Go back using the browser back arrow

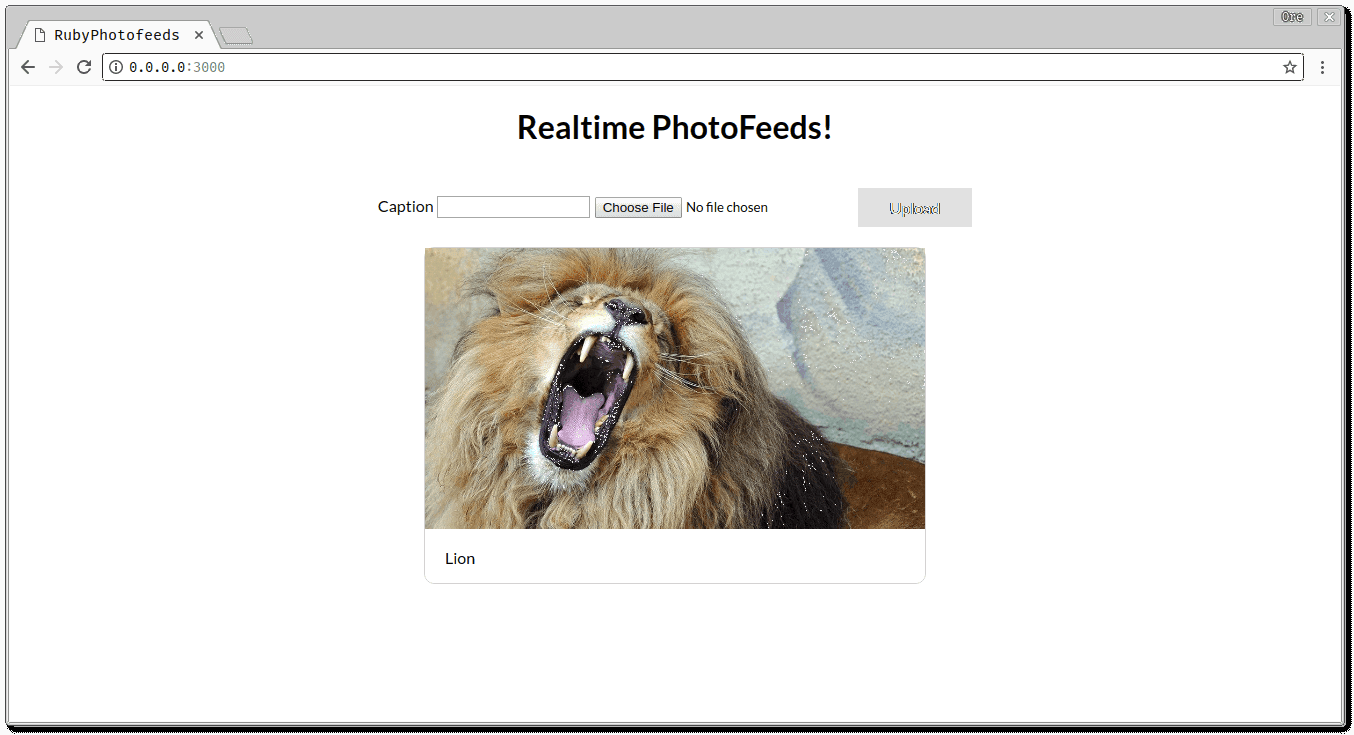click(28, 67)
